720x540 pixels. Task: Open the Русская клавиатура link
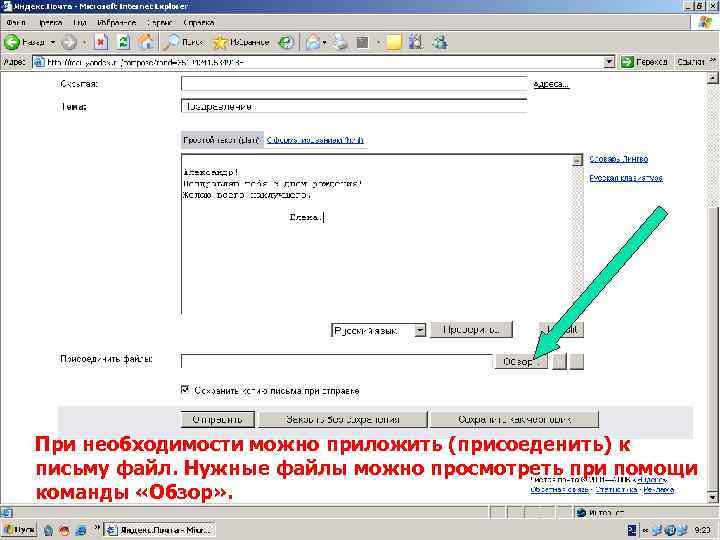click(626, 178)
